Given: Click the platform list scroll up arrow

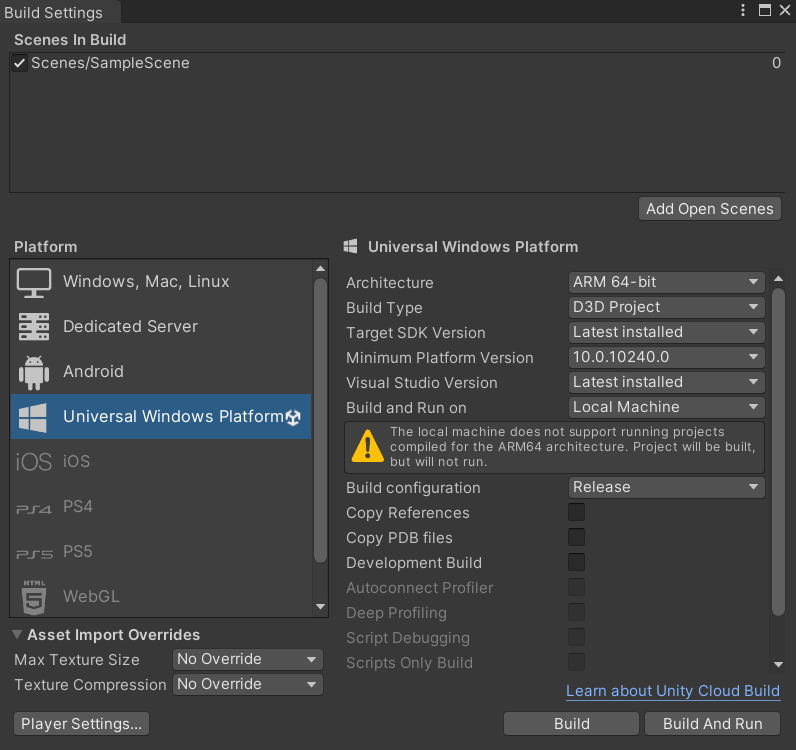Looking at the screenshot, I should 320,269.
